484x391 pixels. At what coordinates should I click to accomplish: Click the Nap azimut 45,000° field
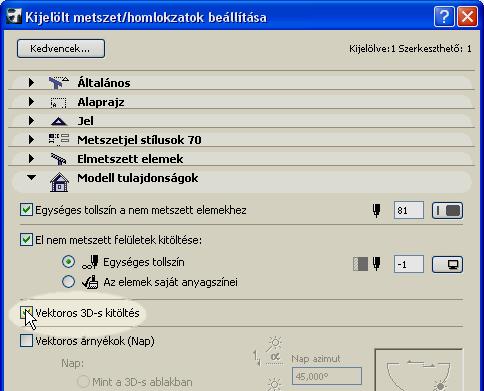(327, 376)
